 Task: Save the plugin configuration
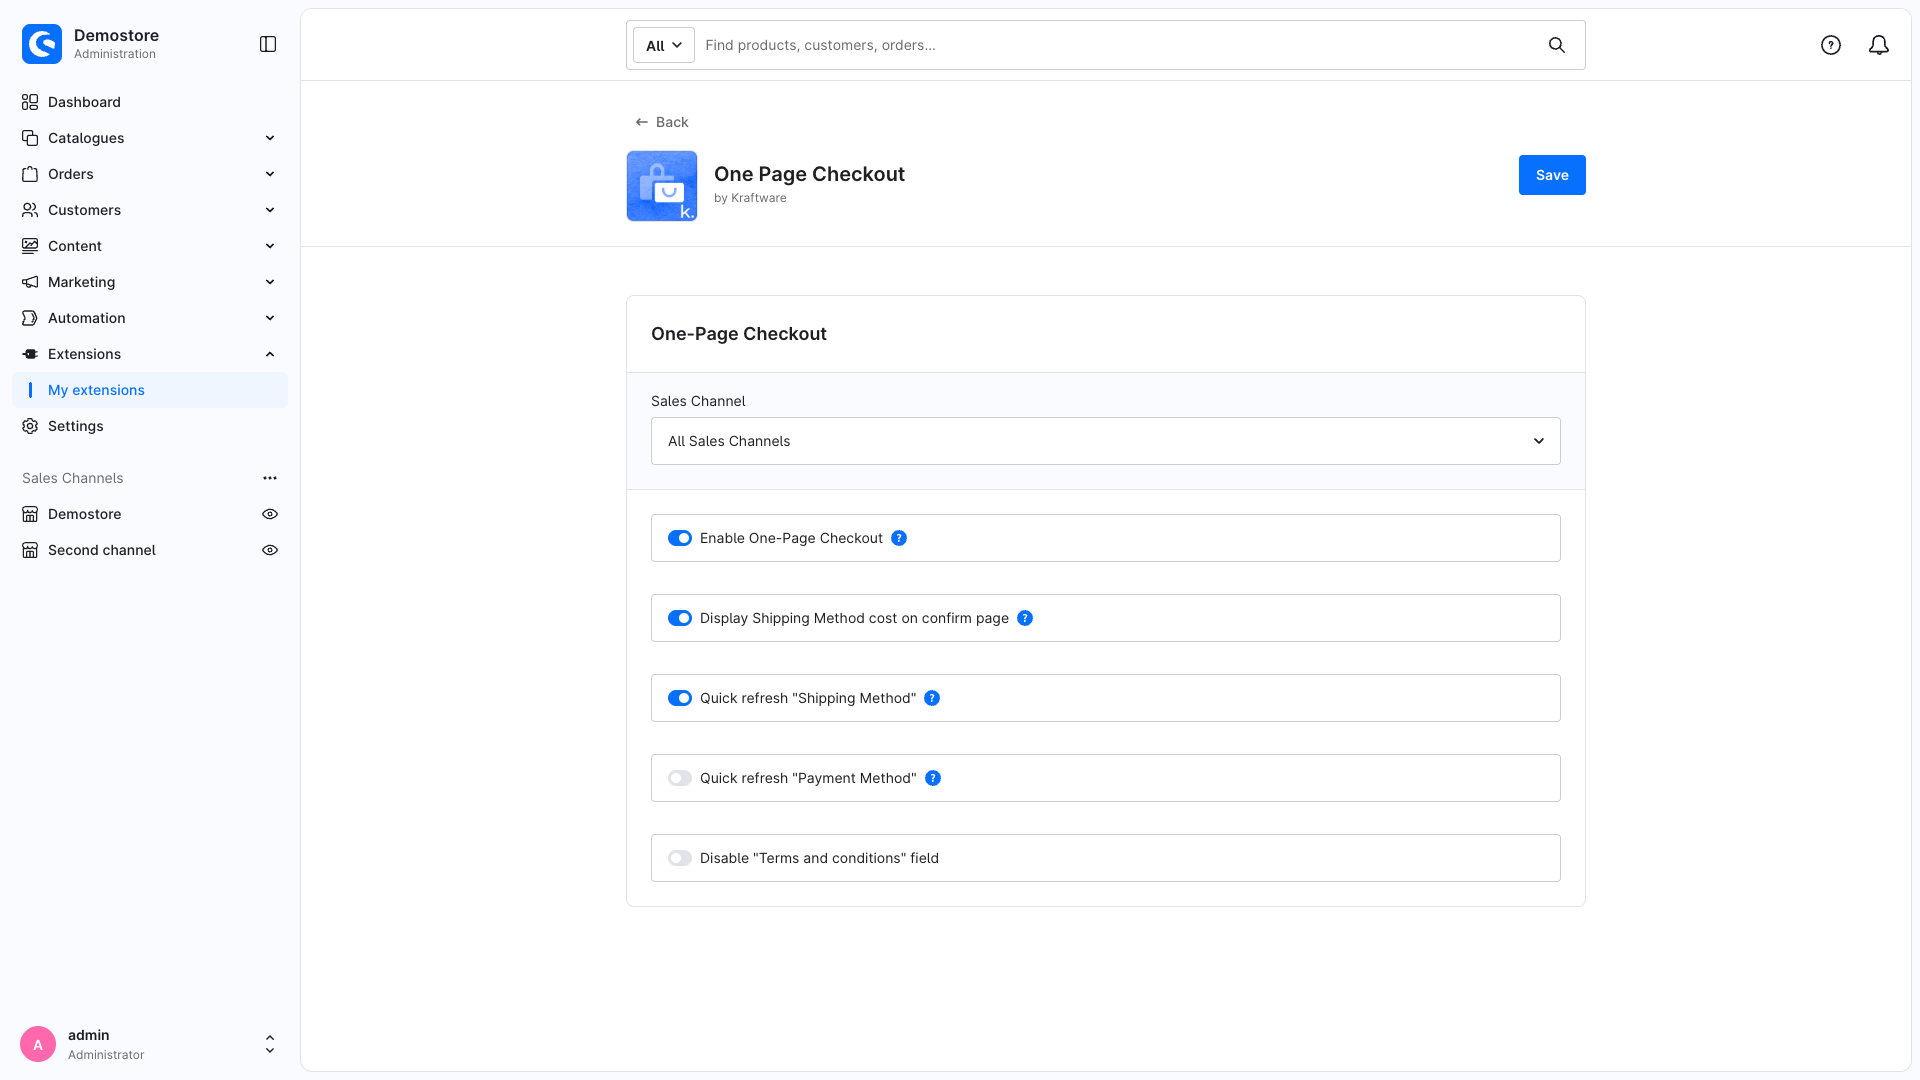(x=1552, y=175)
